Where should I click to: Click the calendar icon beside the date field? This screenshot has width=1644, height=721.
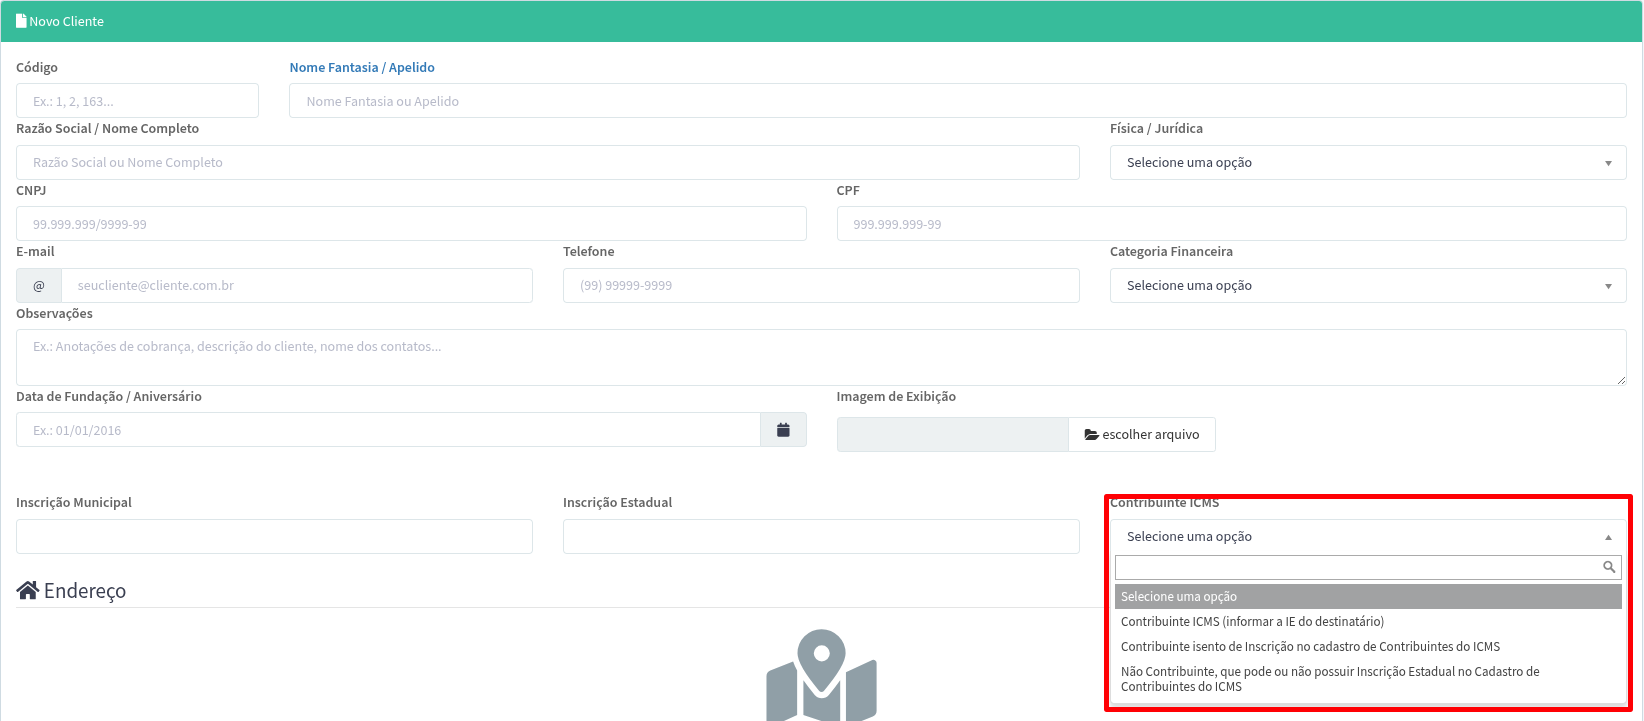[783, 430]
